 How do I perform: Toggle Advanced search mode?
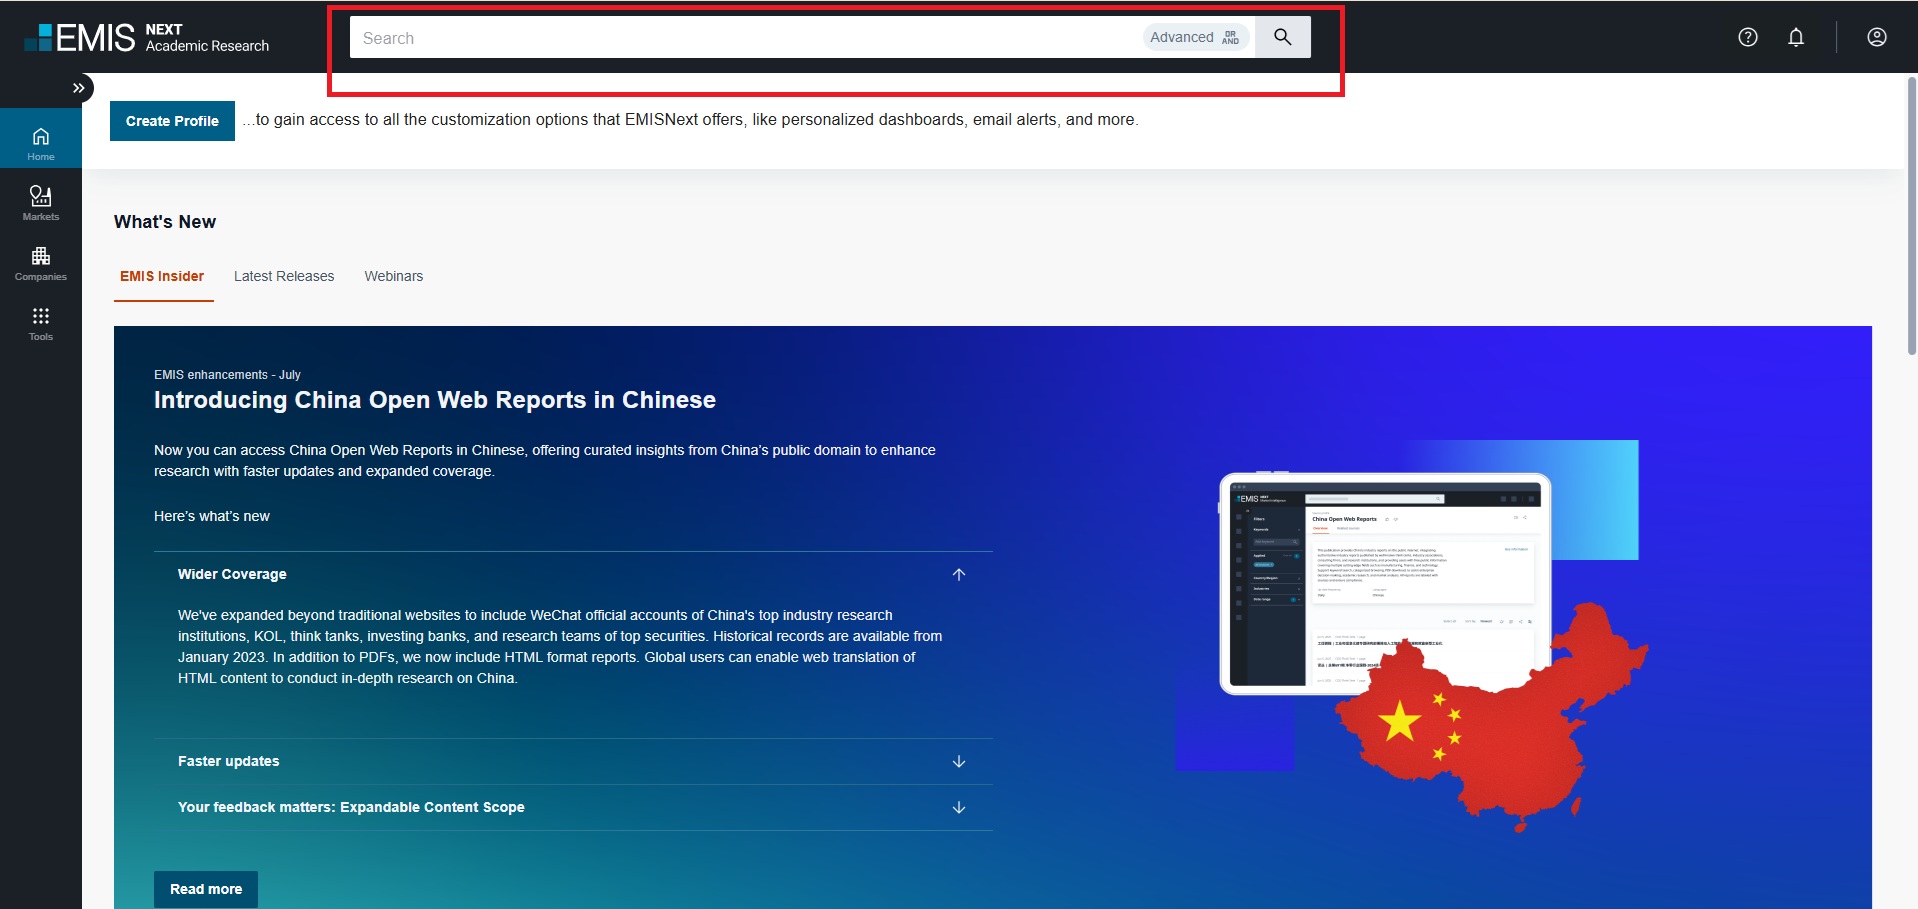tap(1195, 37)
